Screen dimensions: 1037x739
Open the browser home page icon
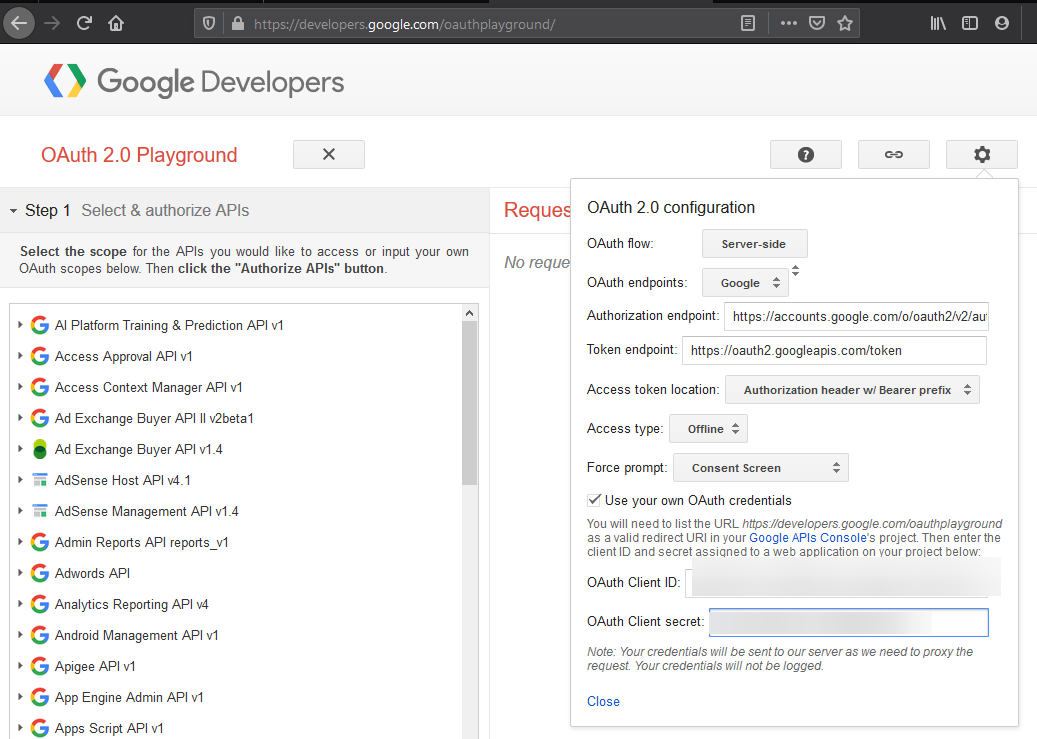coord(116,24)
